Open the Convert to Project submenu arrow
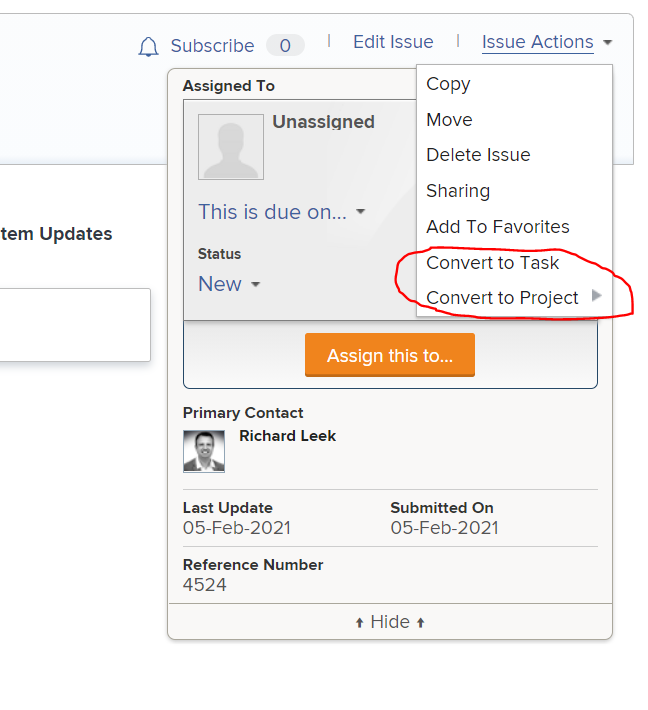 pyautogui.click(x=597, y=296)
